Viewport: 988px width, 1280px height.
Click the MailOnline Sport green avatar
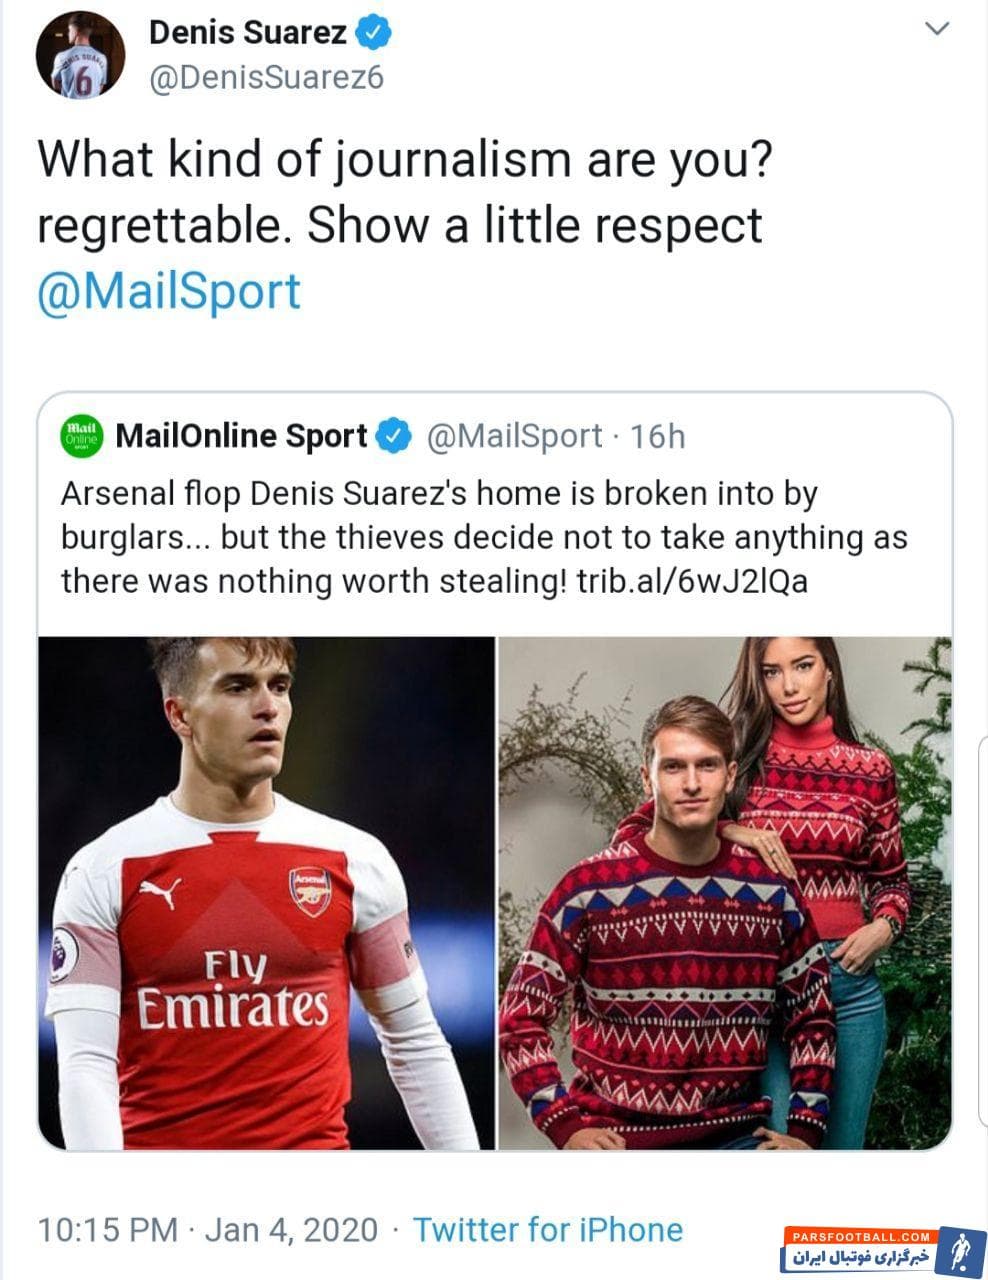[82, 437]
